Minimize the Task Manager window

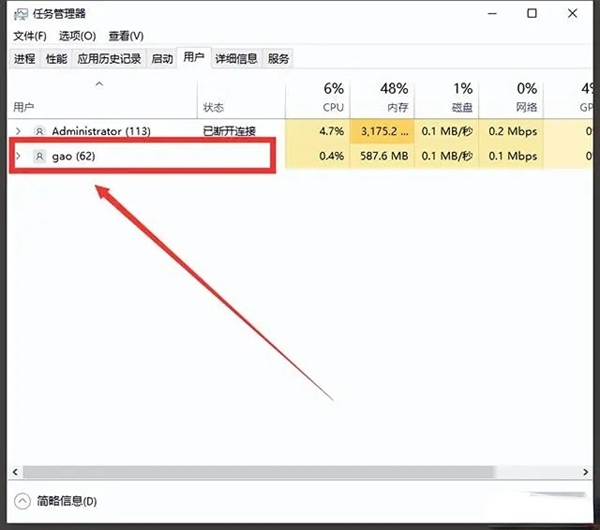pos(492,14)
